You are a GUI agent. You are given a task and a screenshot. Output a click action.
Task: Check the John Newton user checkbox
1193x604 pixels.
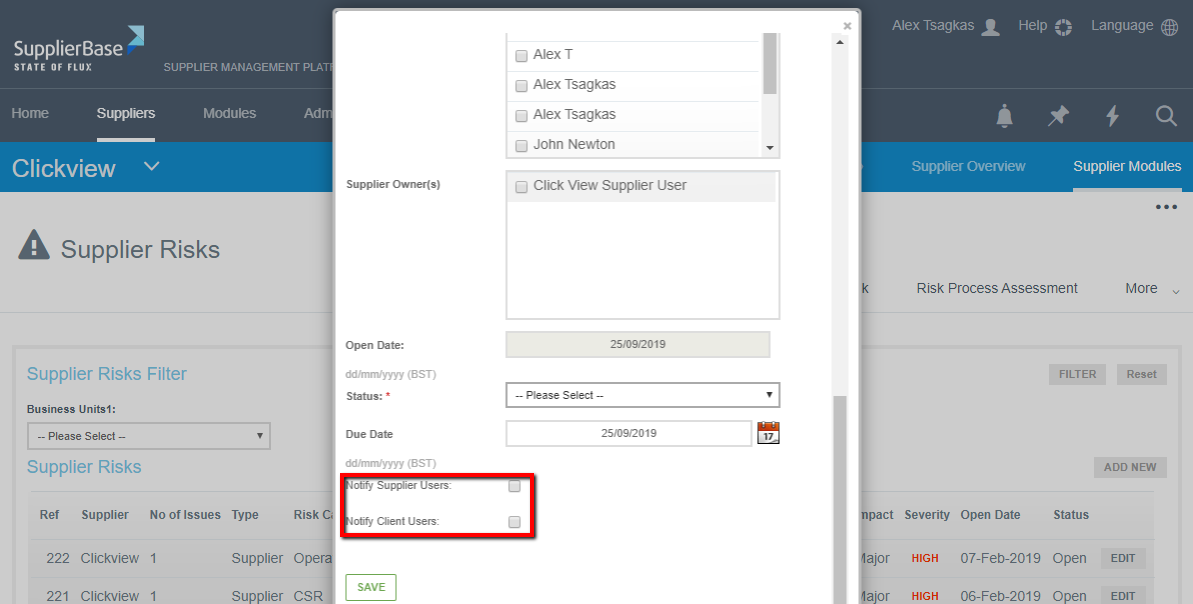point(521,146)
